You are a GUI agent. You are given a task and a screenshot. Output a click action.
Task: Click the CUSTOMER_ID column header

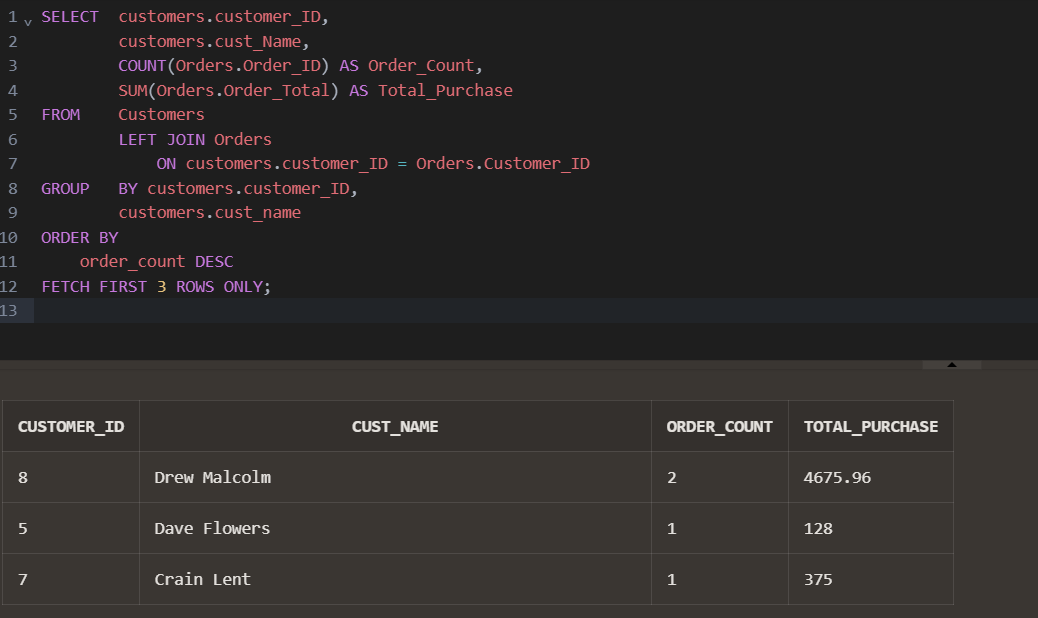coord(71,427)
